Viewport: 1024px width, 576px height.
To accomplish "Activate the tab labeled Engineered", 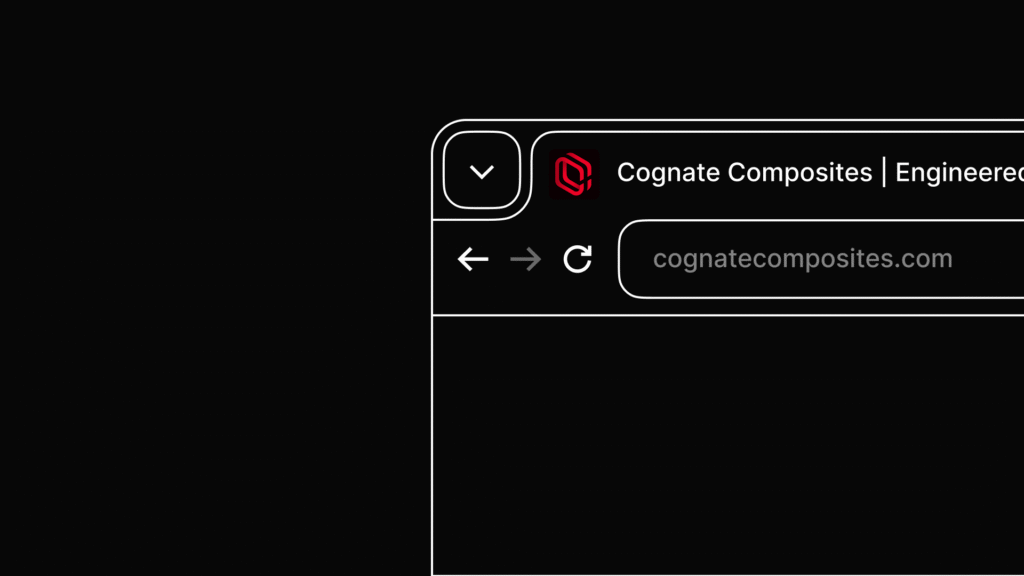I will click(x=820, y=172).
